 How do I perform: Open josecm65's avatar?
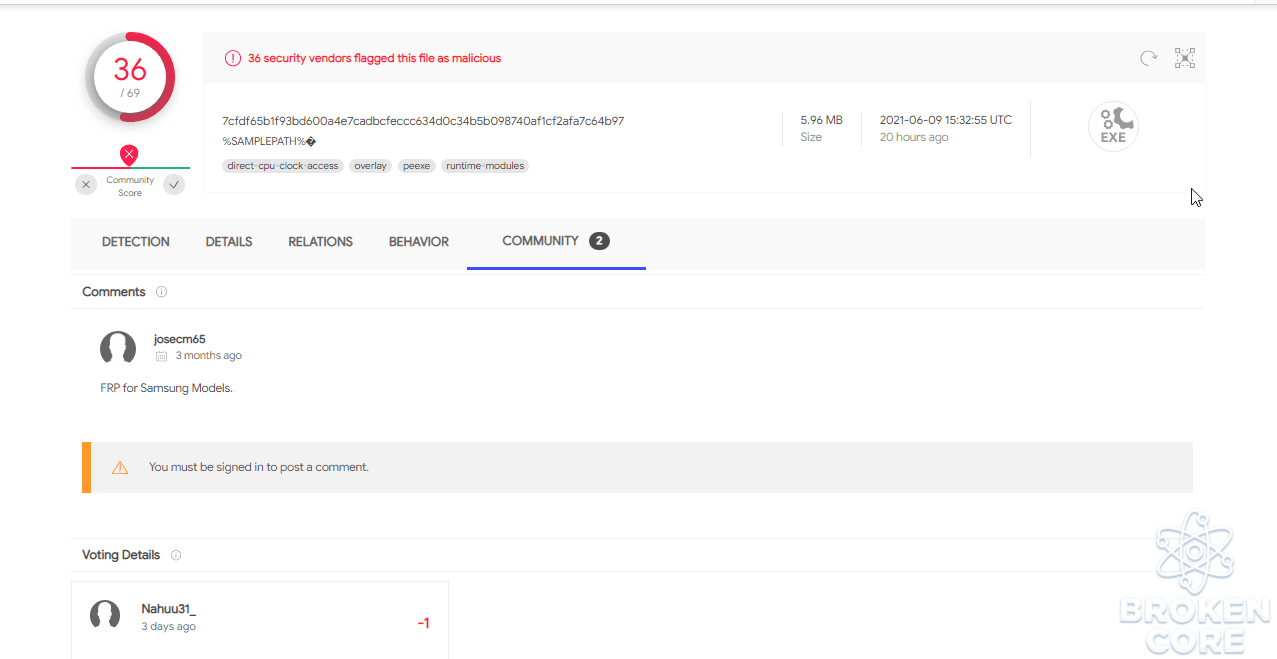(118, 348)
